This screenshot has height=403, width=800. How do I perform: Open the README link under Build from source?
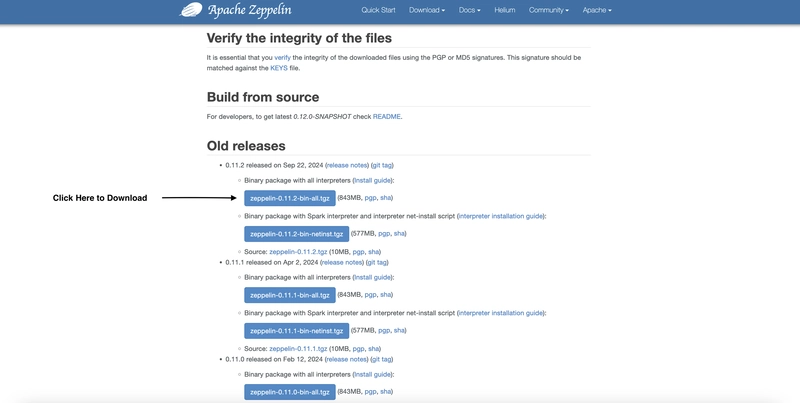[387, 116]
